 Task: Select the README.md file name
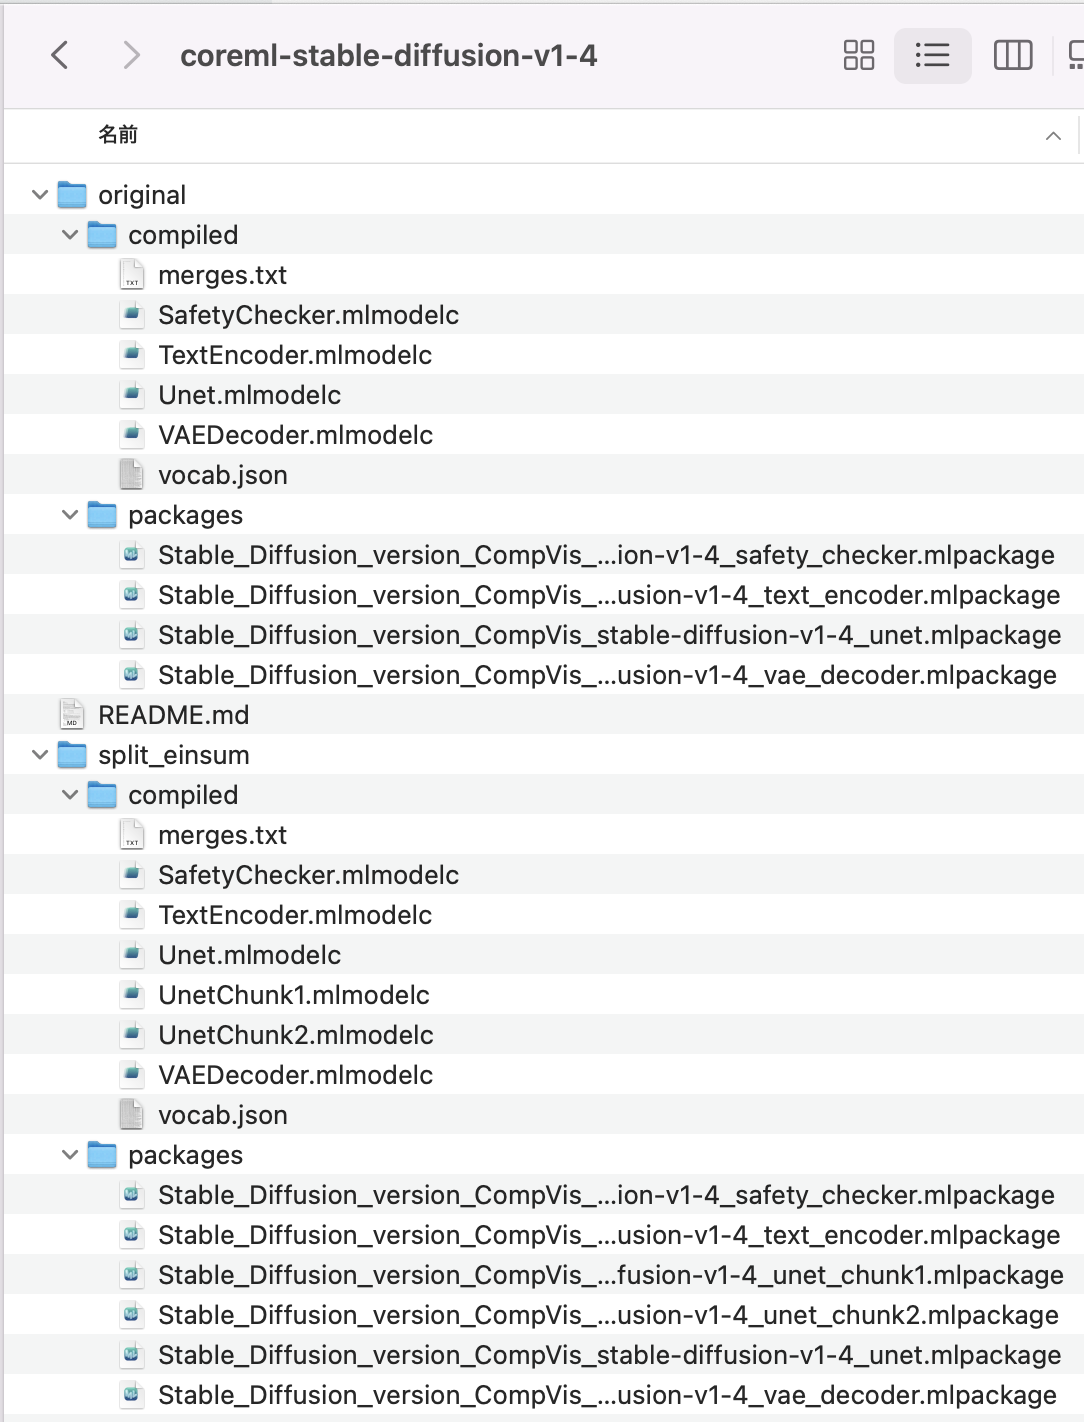(174, 715)
